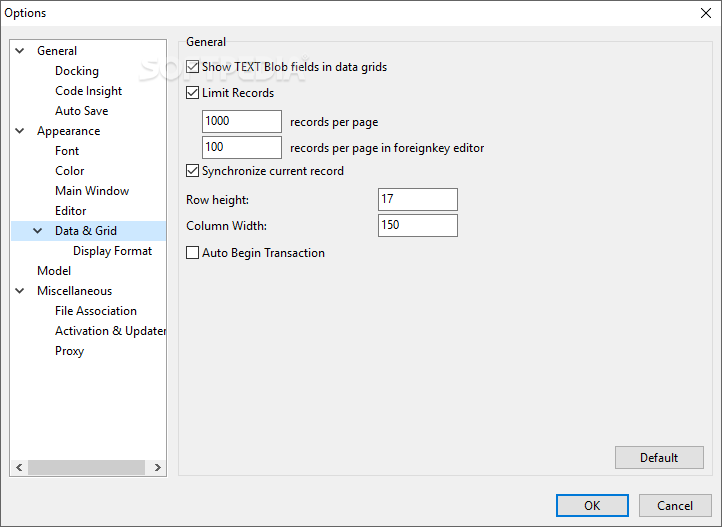Click the records per page field
This screenshot has width=722, height=527.
coord(242,121)
